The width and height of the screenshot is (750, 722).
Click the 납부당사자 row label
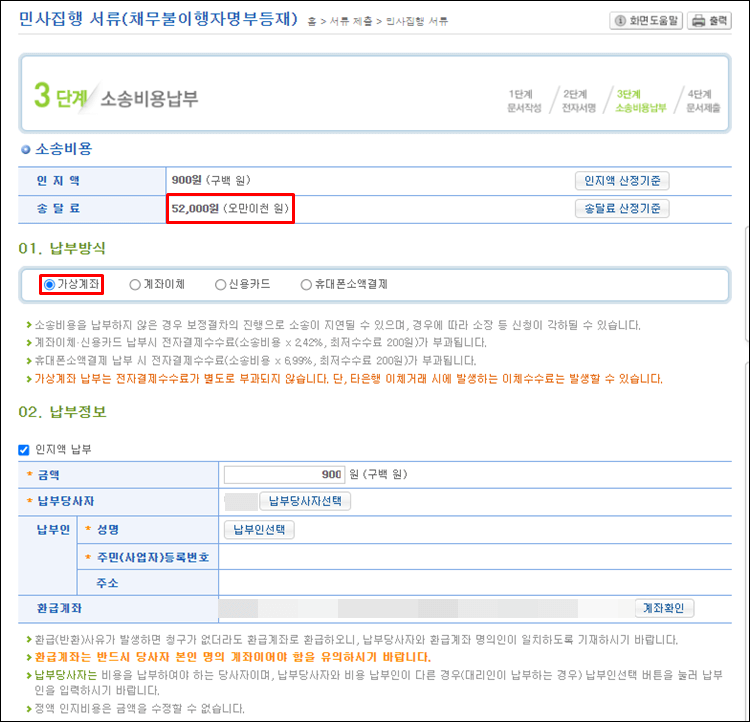tap(66, 501)
